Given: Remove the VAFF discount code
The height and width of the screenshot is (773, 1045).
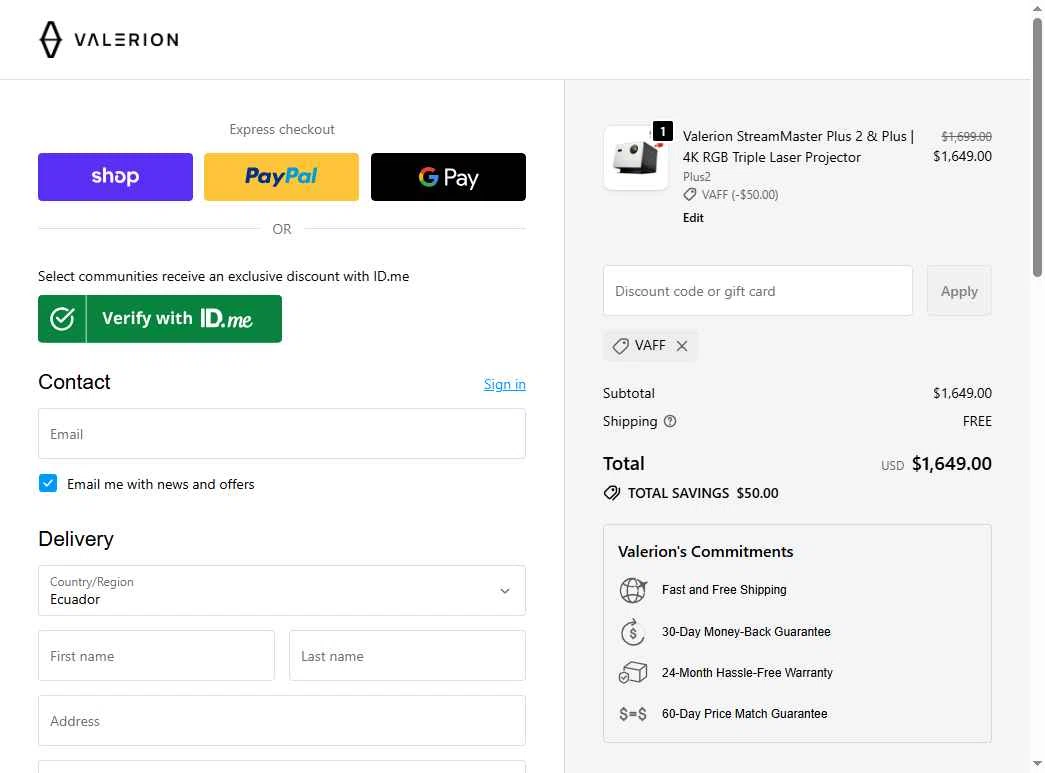Looking at the screenshot, I should tap(682, 346).
